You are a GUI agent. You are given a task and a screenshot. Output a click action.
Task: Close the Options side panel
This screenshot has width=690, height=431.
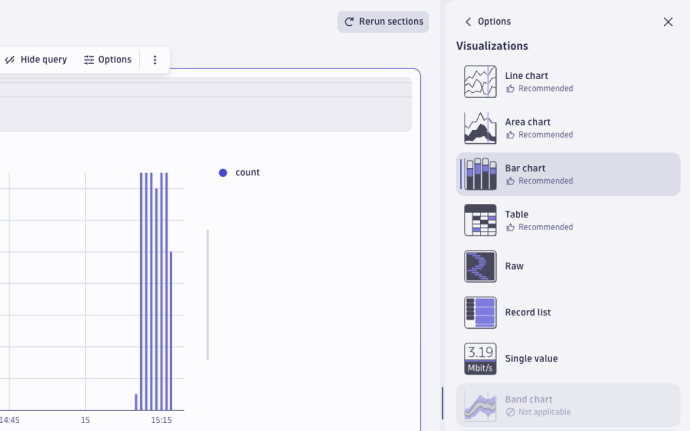point(668,22)
